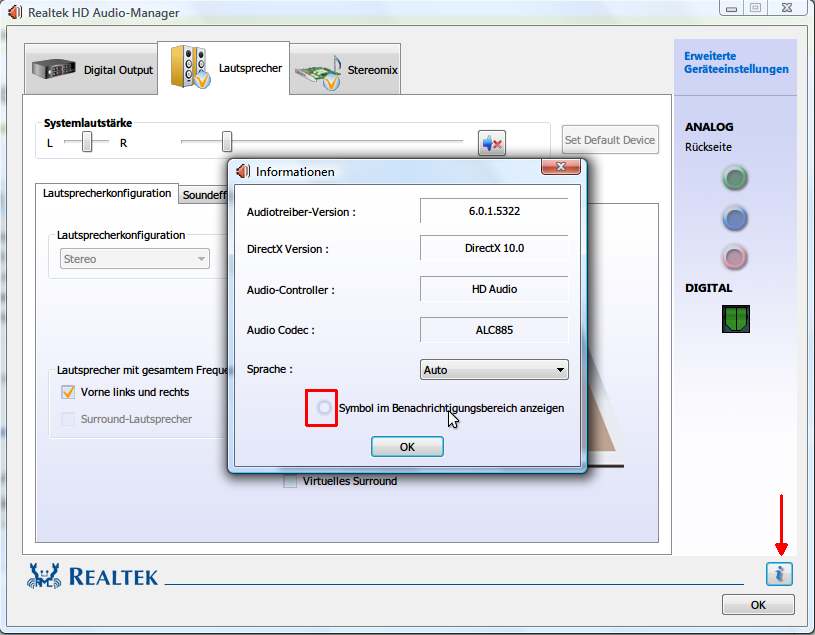Click the Realtek crab logo
815x635 pixels.
tap(44, 576)
